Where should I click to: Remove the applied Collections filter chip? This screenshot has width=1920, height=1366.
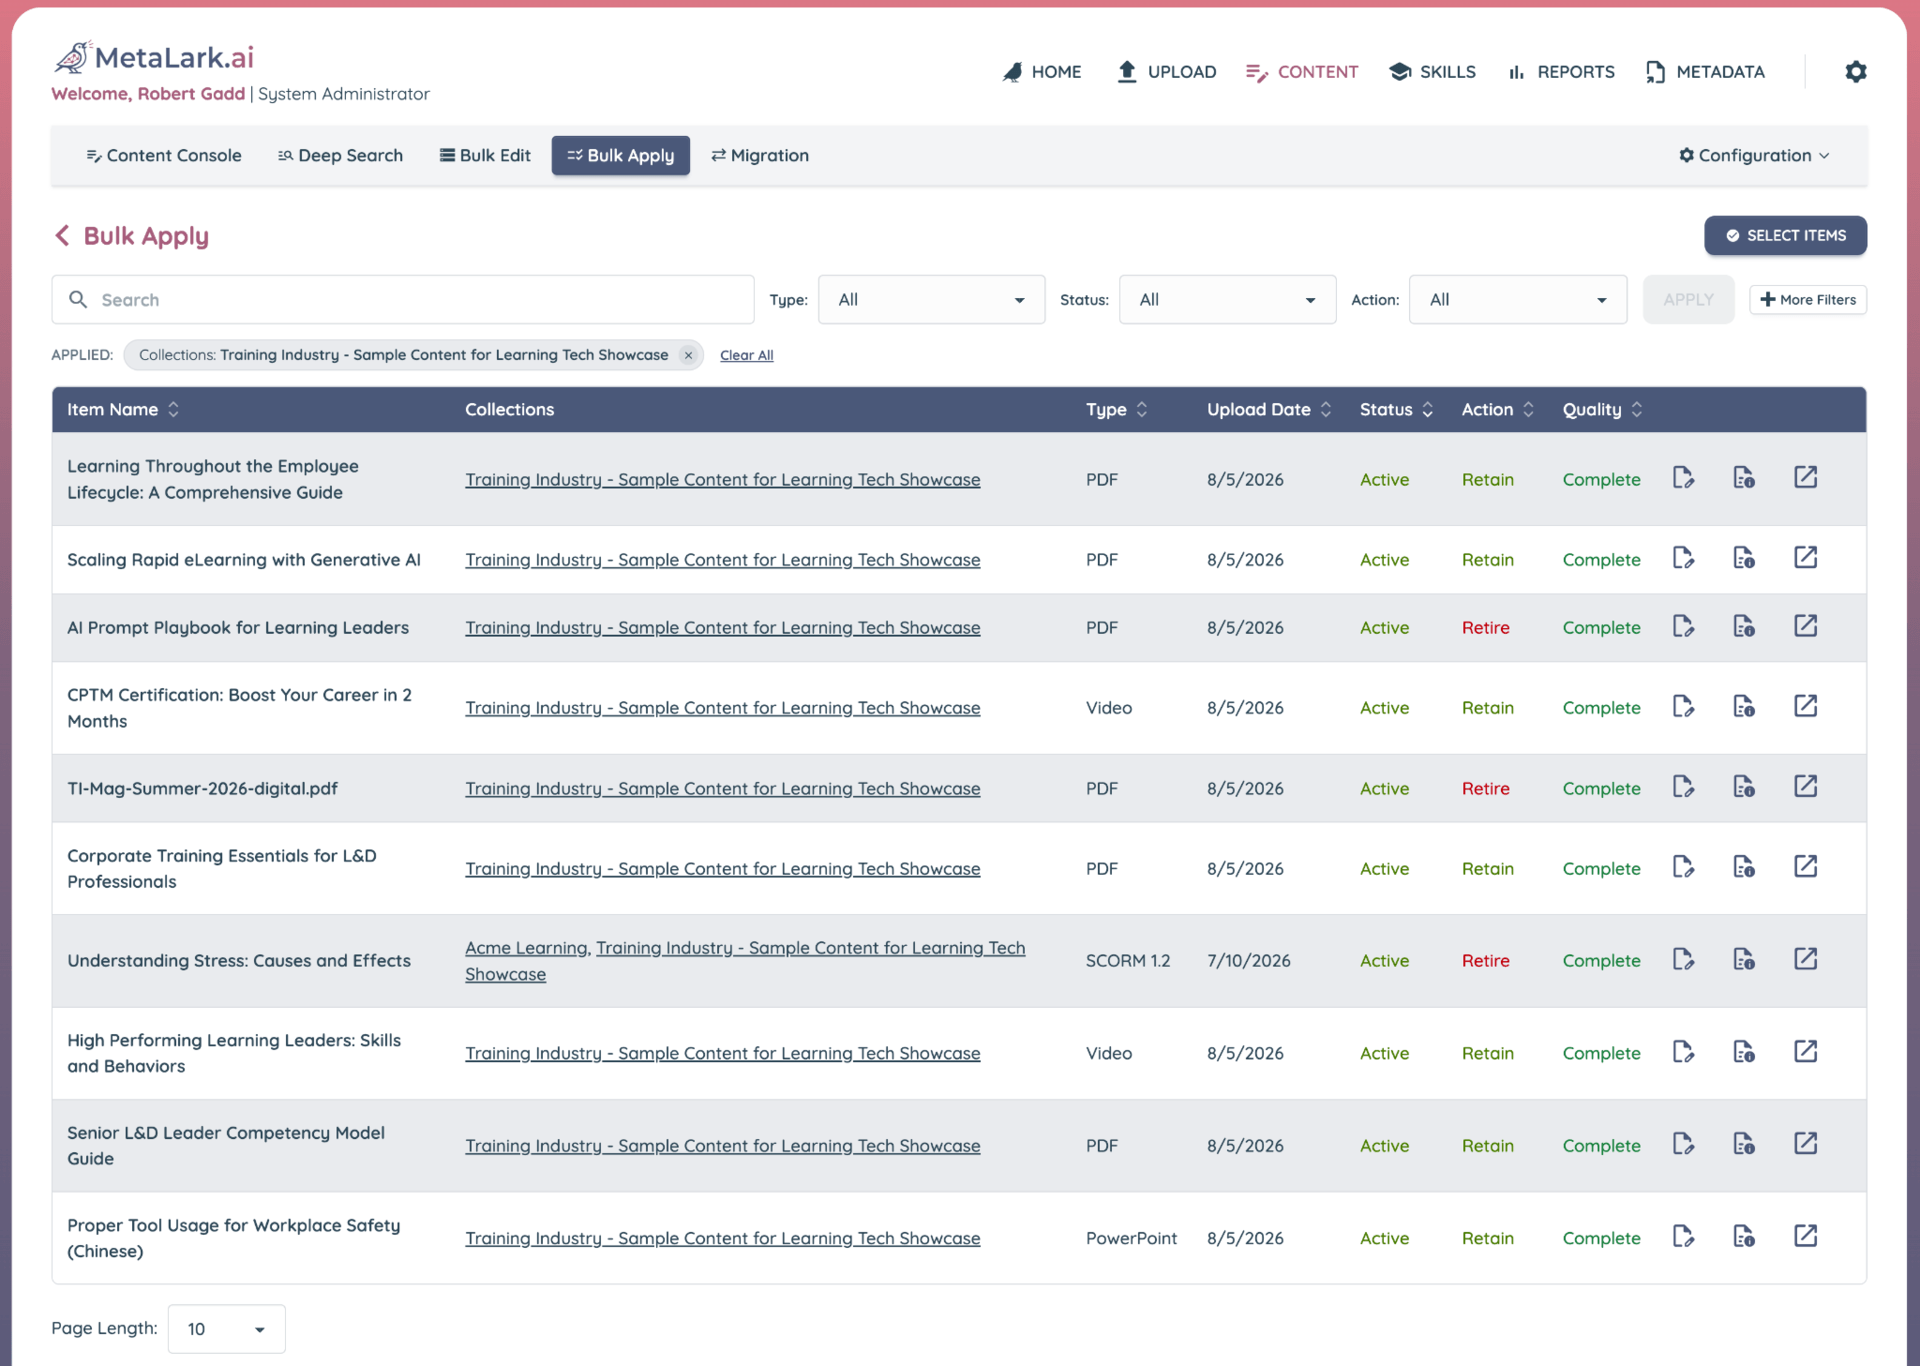[688, 355]
